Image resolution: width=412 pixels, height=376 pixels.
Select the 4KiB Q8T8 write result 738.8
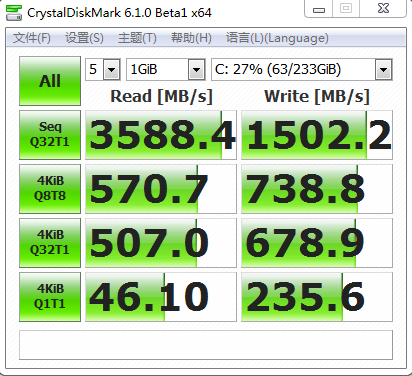coord(317,189)
